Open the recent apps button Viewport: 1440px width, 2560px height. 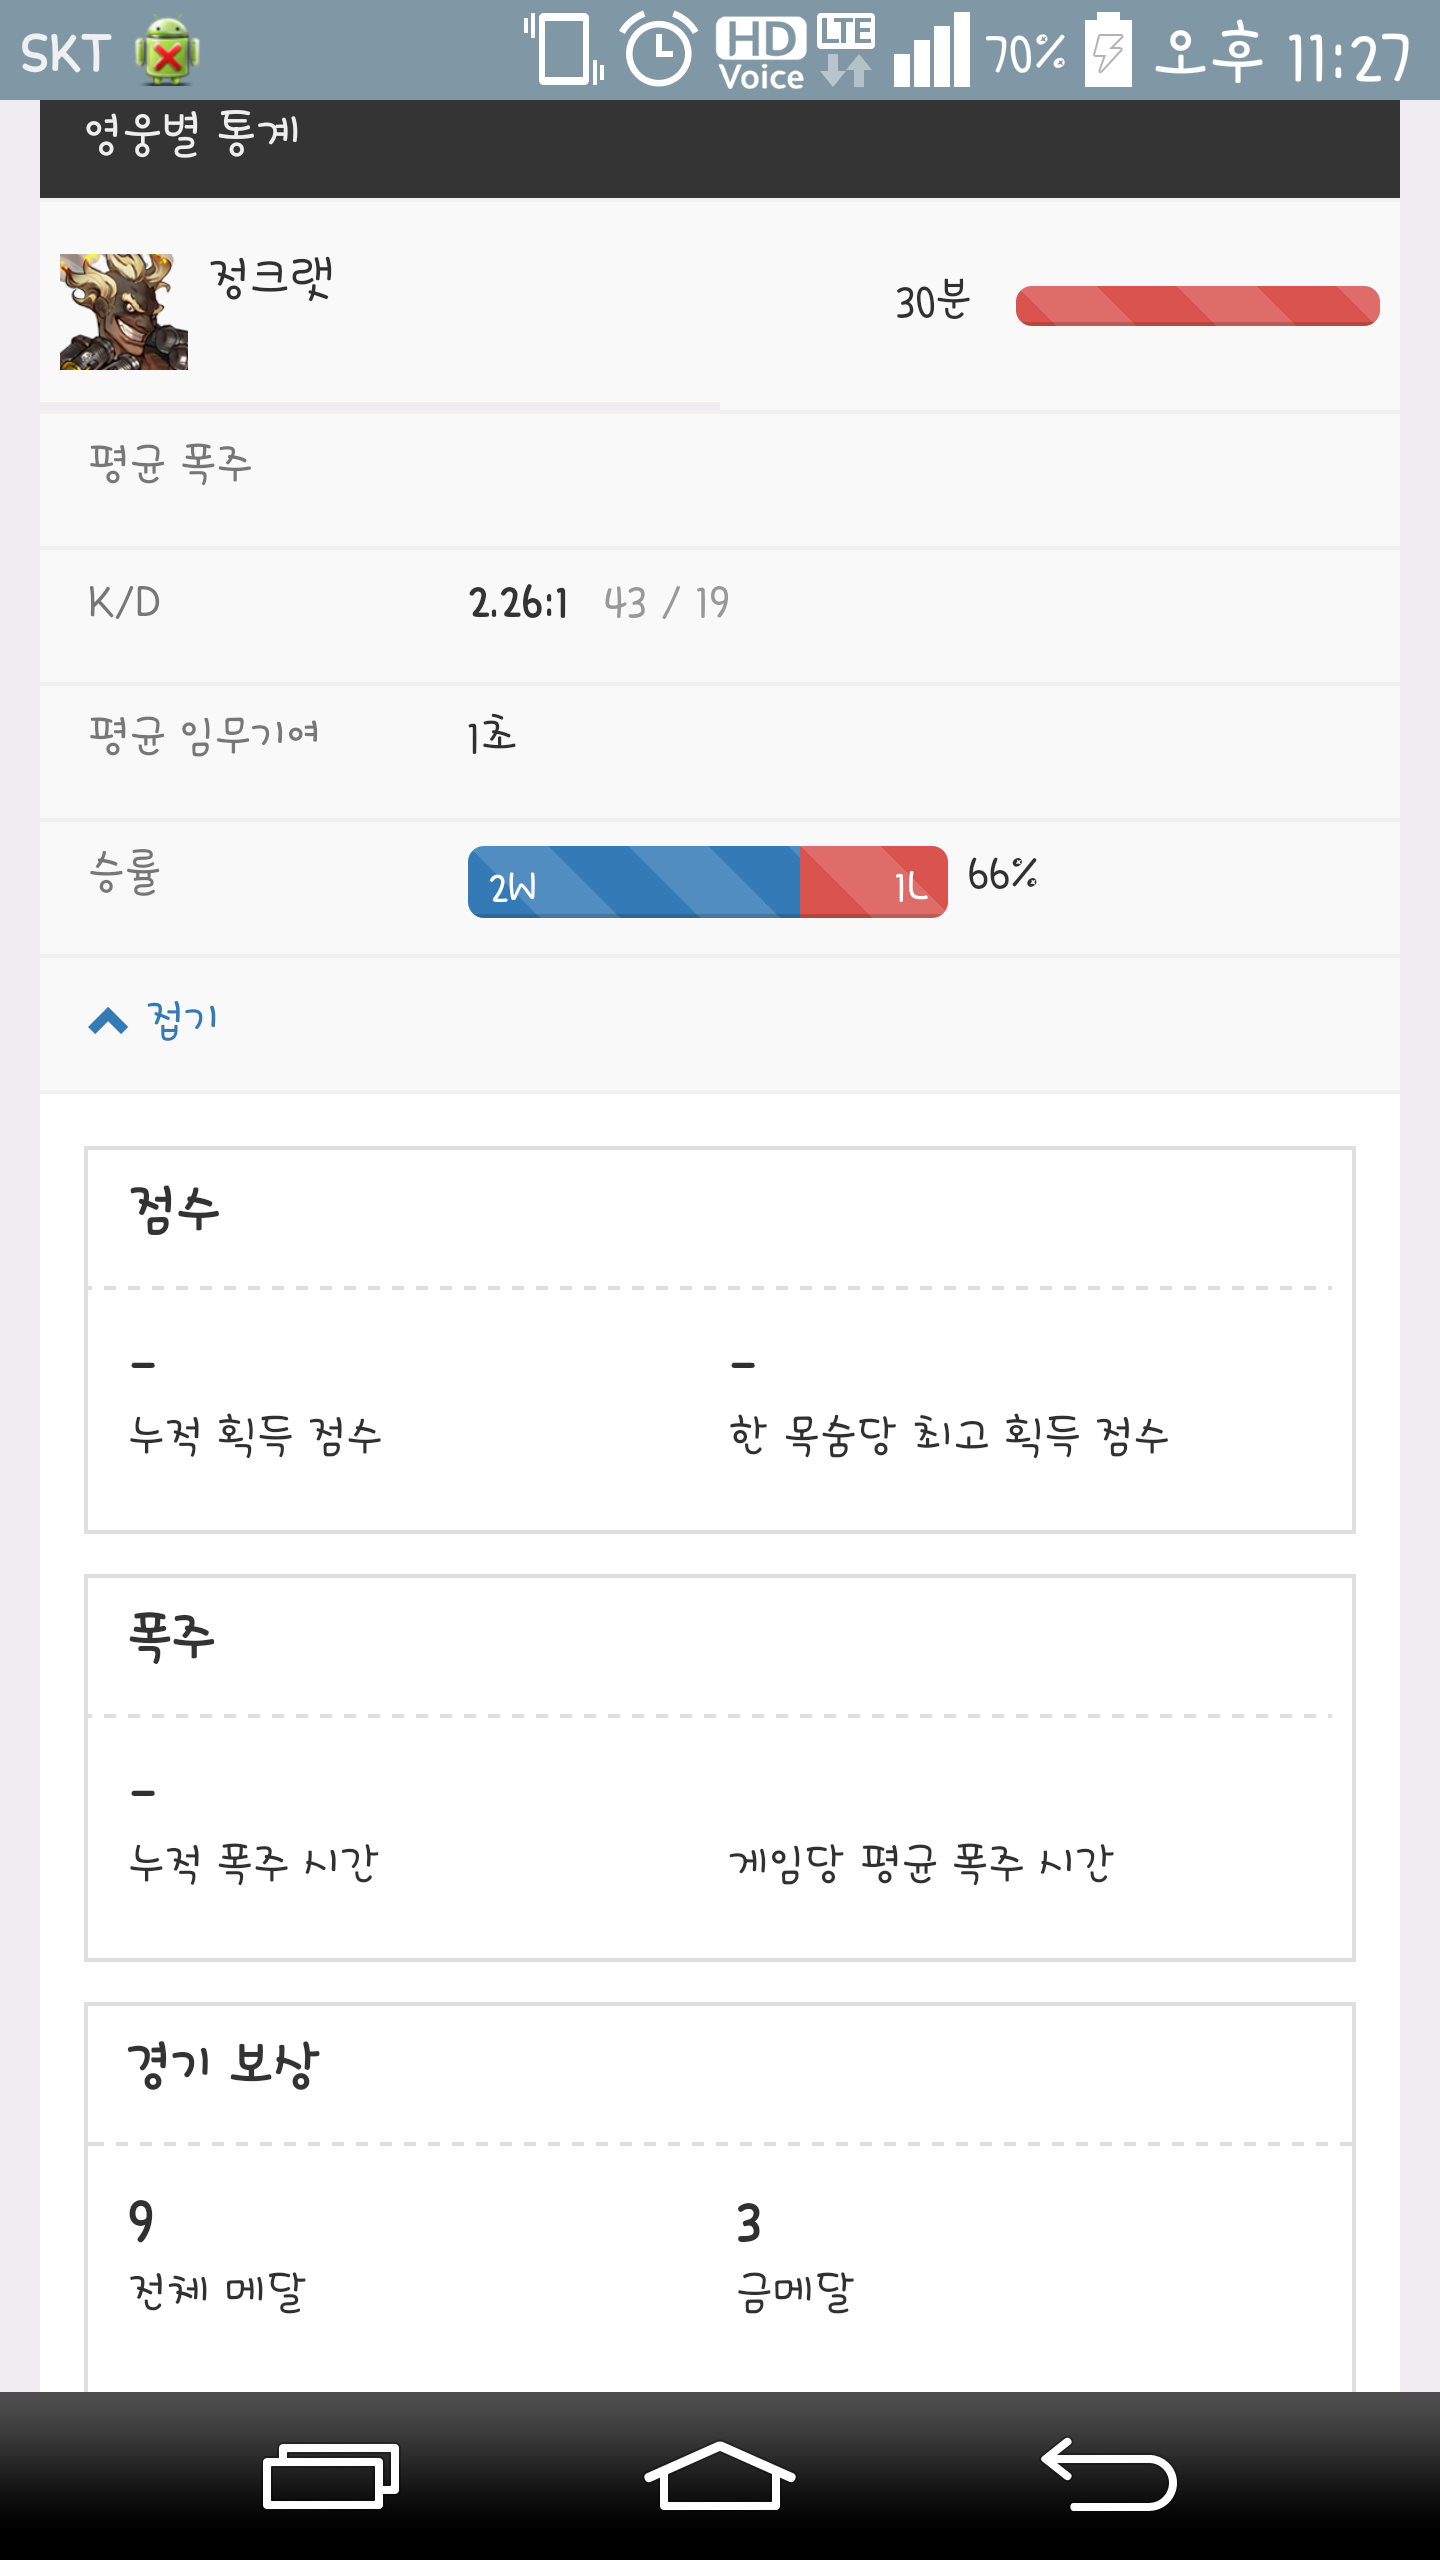pyautogui.click(x=330, y=2476)
